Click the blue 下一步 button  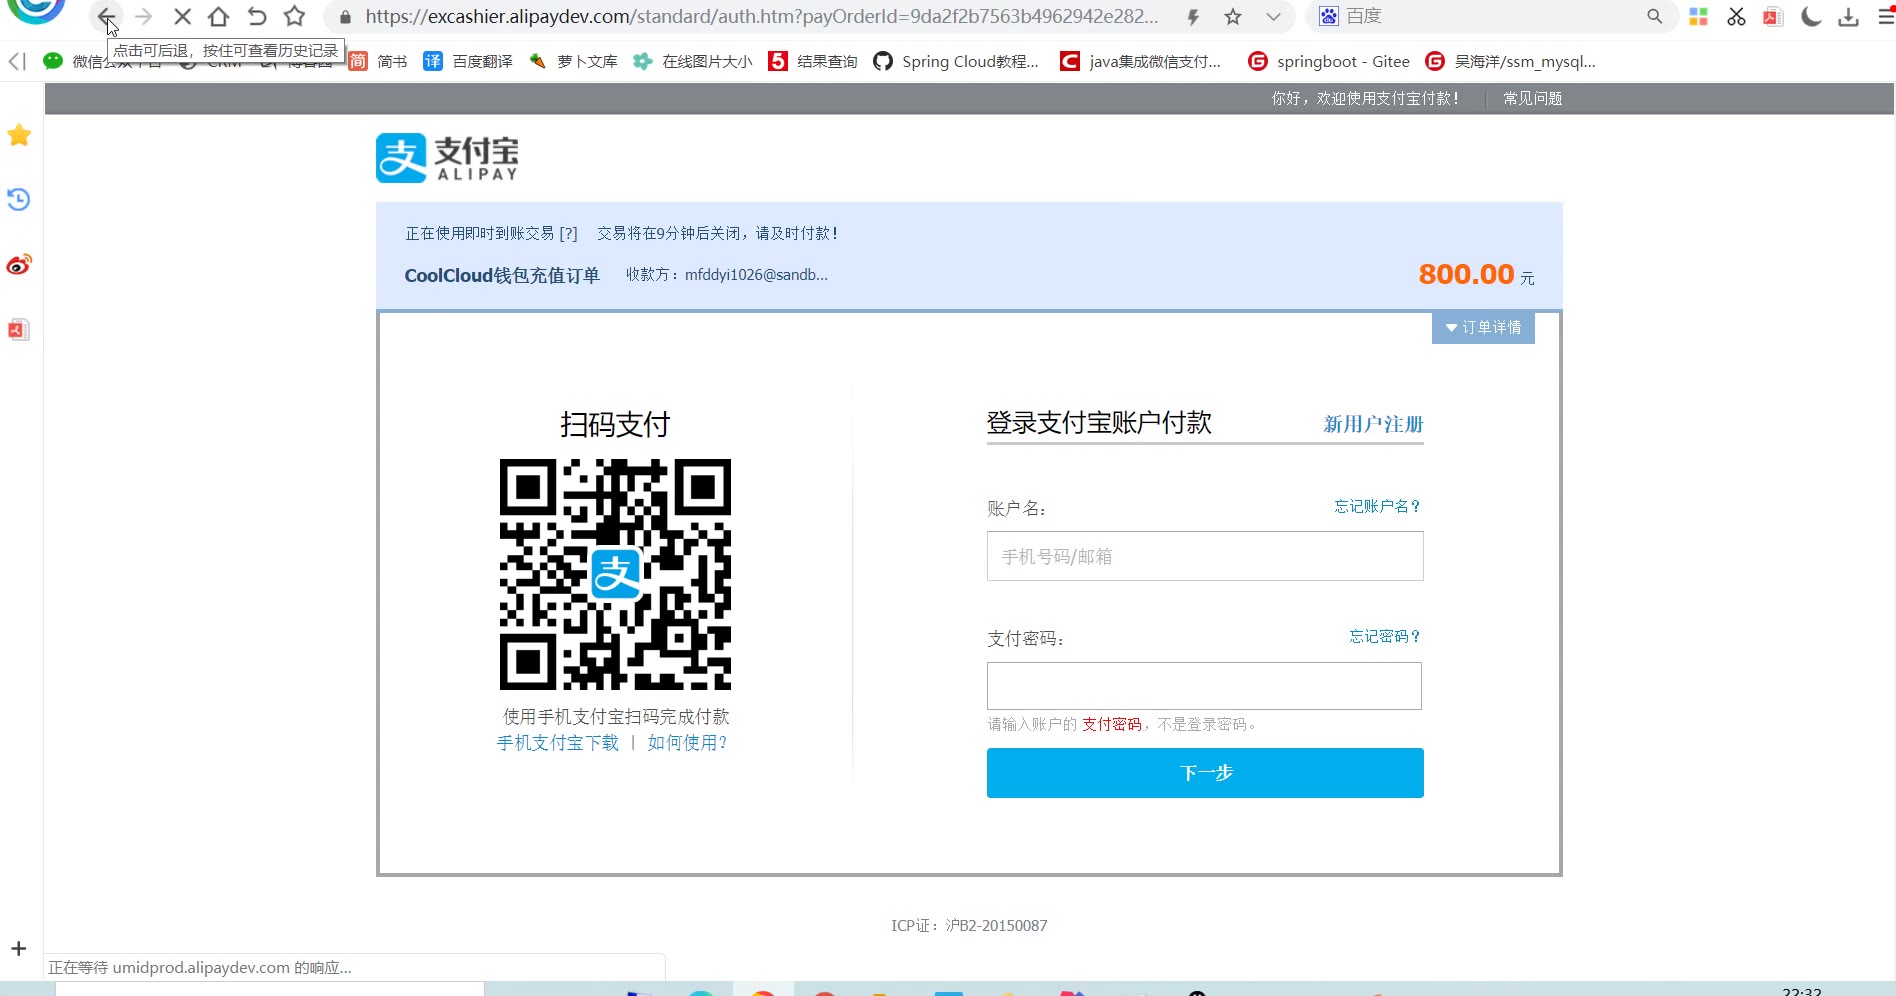1205,773
